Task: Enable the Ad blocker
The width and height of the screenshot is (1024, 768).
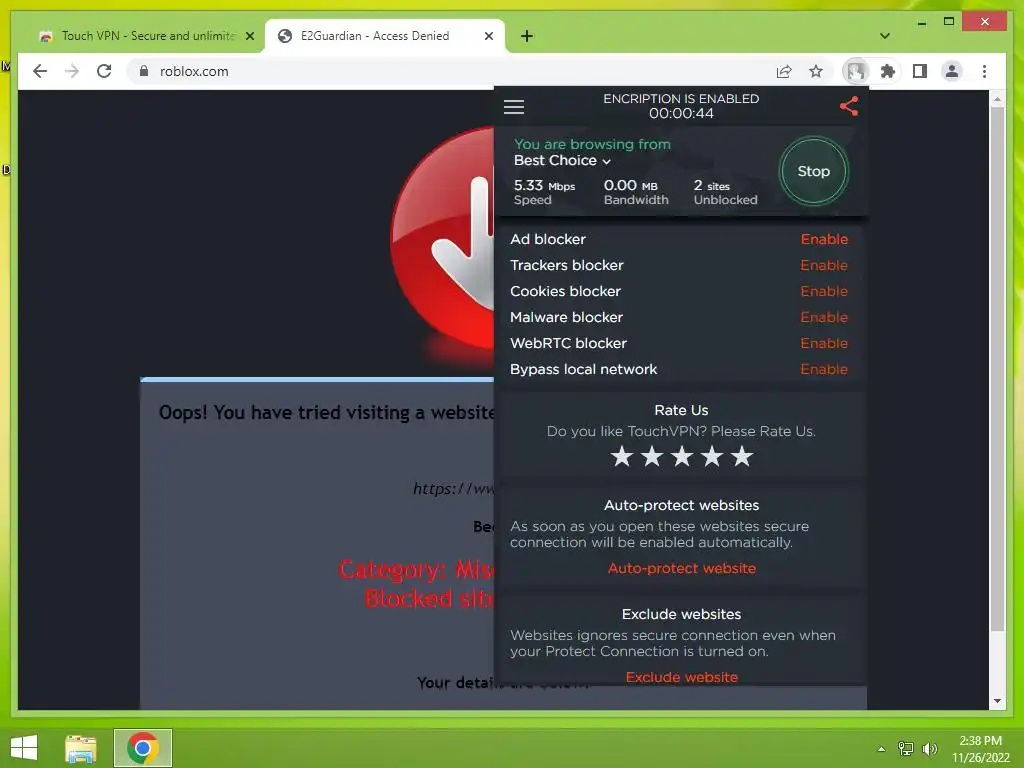Action: click(824, 239)
